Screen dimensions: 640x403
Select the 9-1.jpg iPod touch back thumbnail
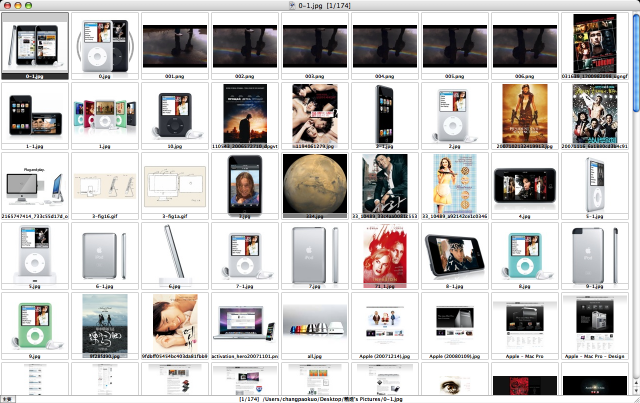pos(595,256)
